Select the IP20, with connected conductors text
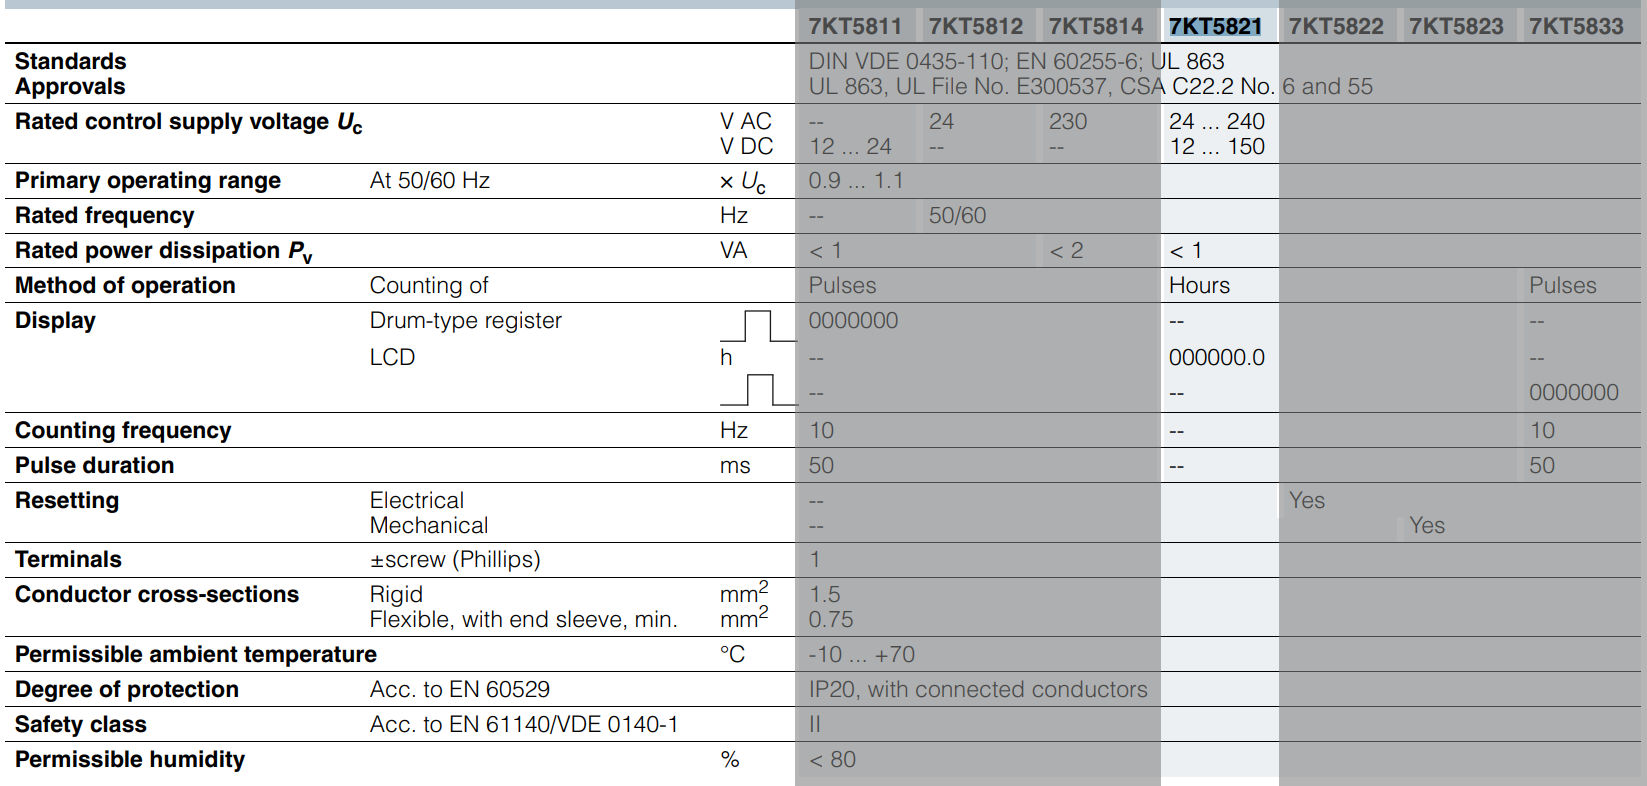The image size is (1647, 786). pos(977,689)
